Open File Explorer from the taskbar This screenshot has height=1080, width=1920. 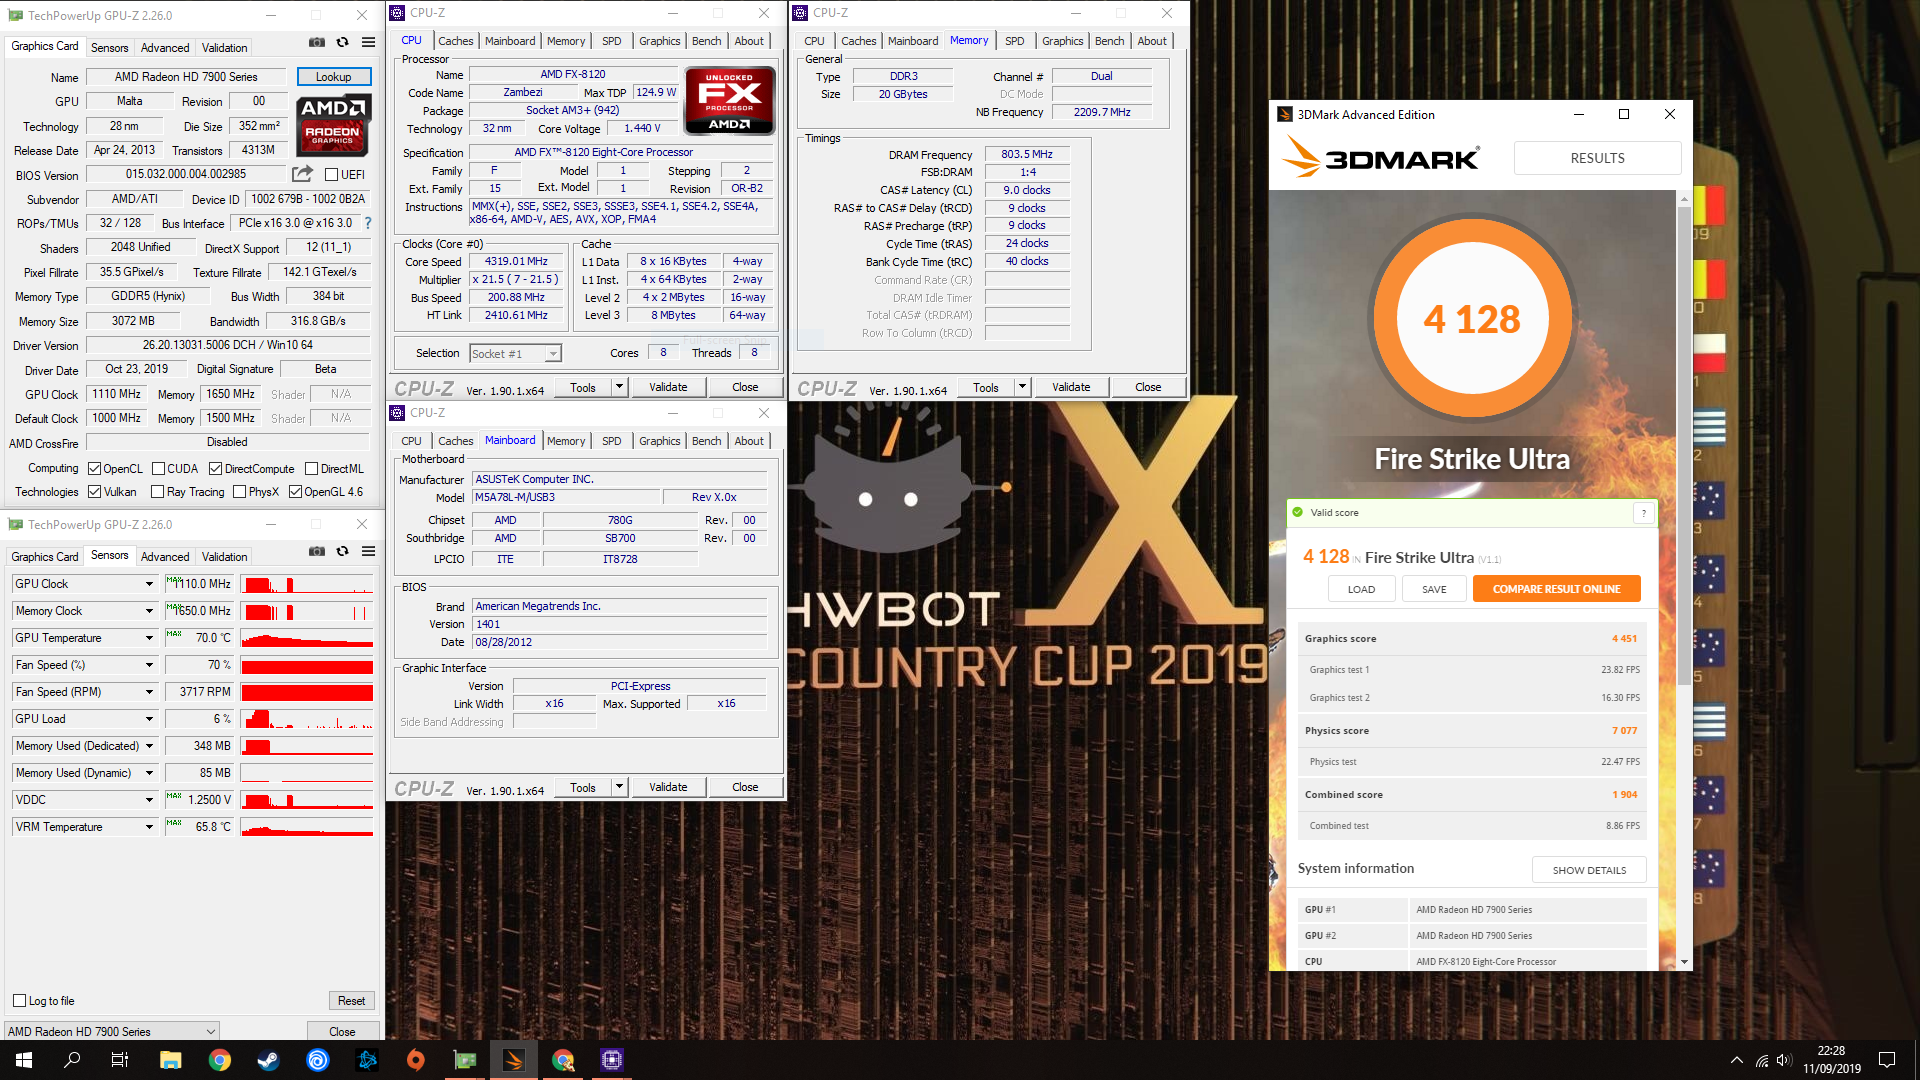coord(170,1060)
